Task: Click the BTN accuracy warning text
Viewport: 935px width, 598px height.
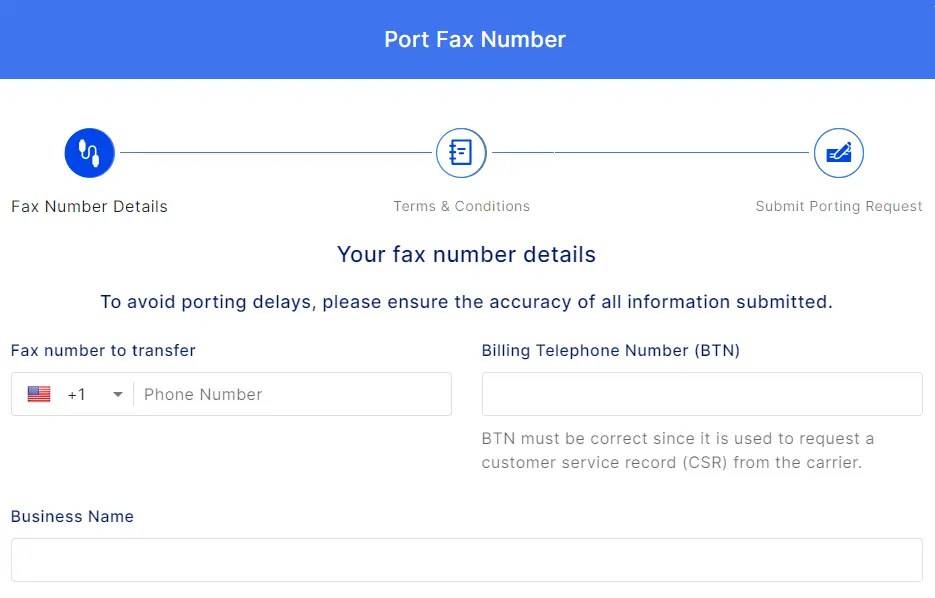Action: coord(680,450)
